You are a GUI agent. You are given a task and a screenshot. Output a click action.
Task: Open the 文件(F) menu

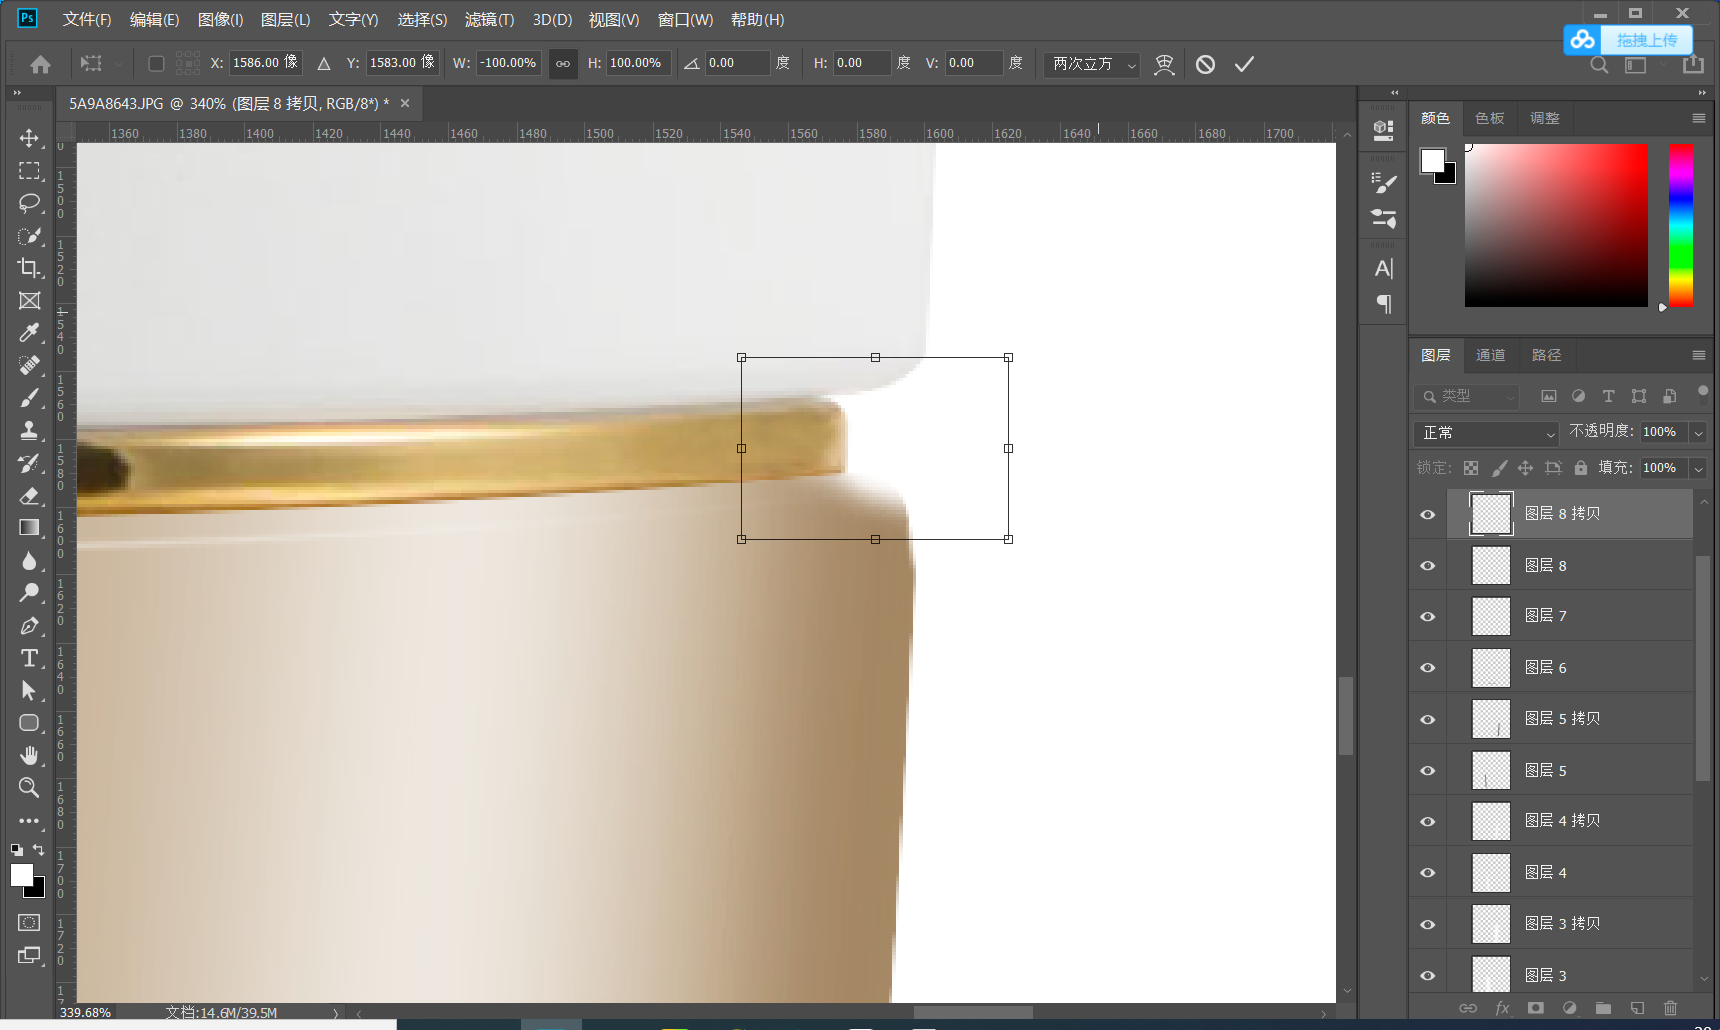tap(87, 20)
